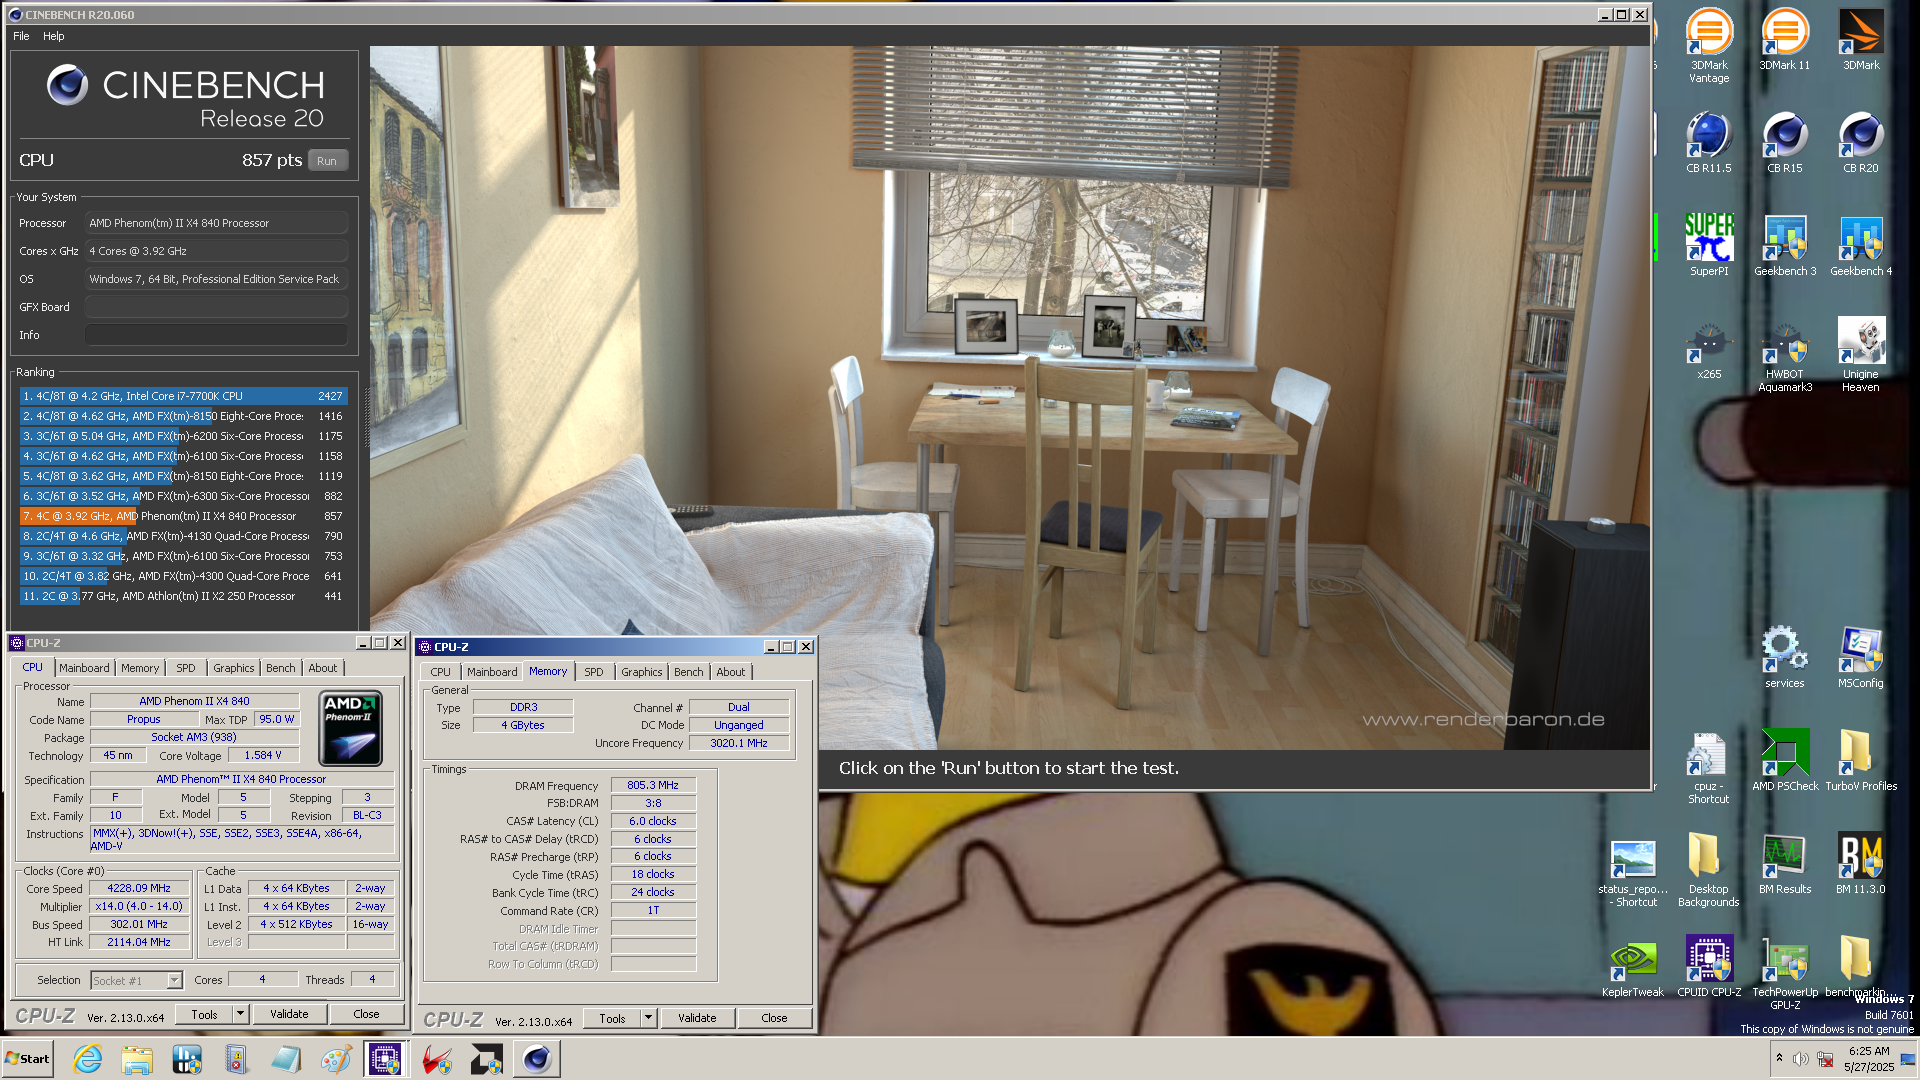This screenshot has width=1920, height=1080.
Task: Select ranking row Athlon II X2 250
Action: click(x=183, y=596)
